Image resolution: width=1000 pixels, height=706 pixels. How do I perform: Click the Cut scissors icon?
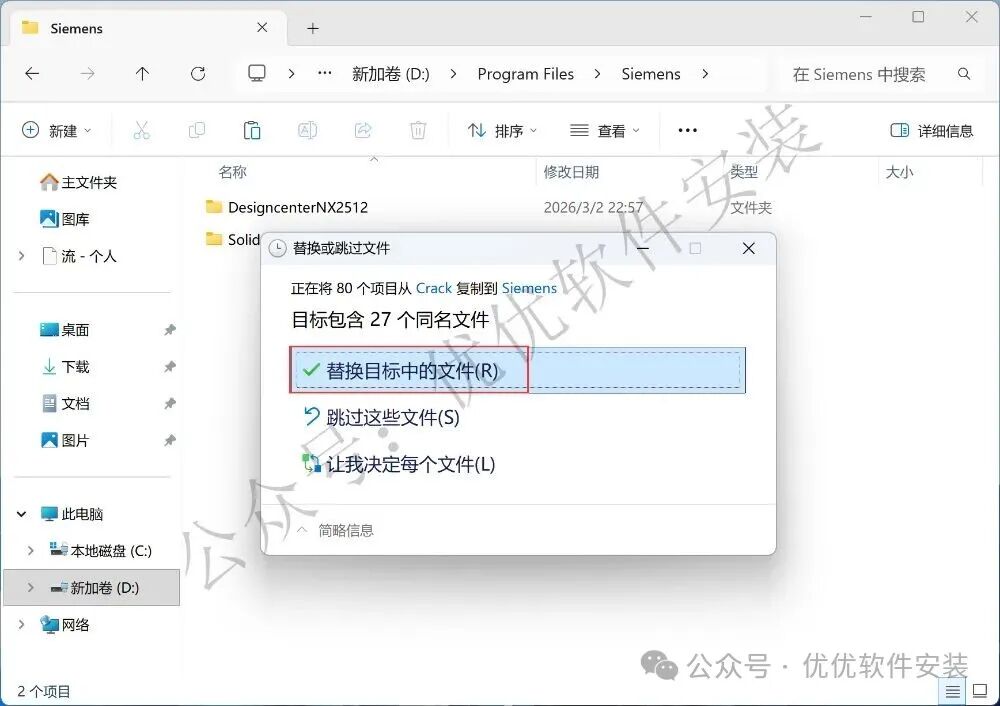pyautogui.click(x=142, y=131)
